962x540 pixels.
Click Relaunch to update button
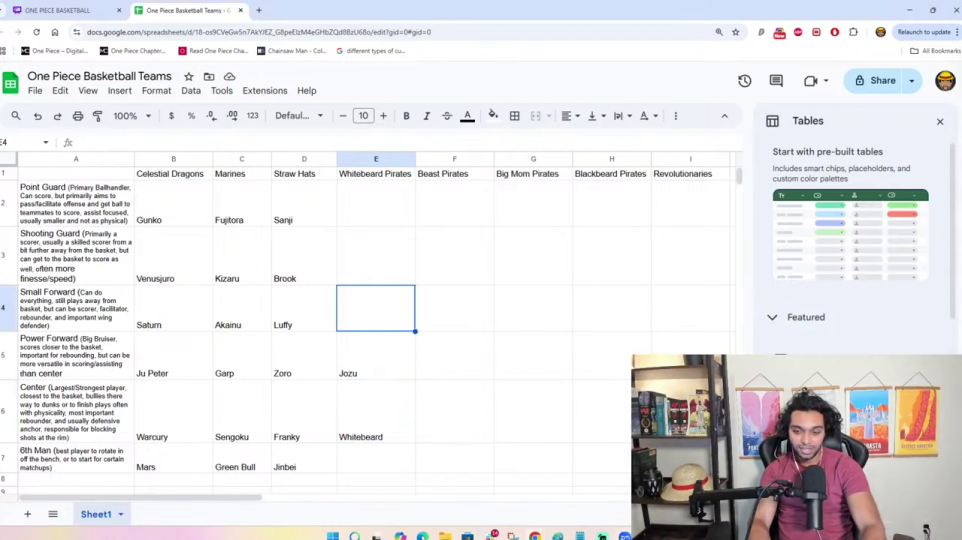(x=923, y=32)
